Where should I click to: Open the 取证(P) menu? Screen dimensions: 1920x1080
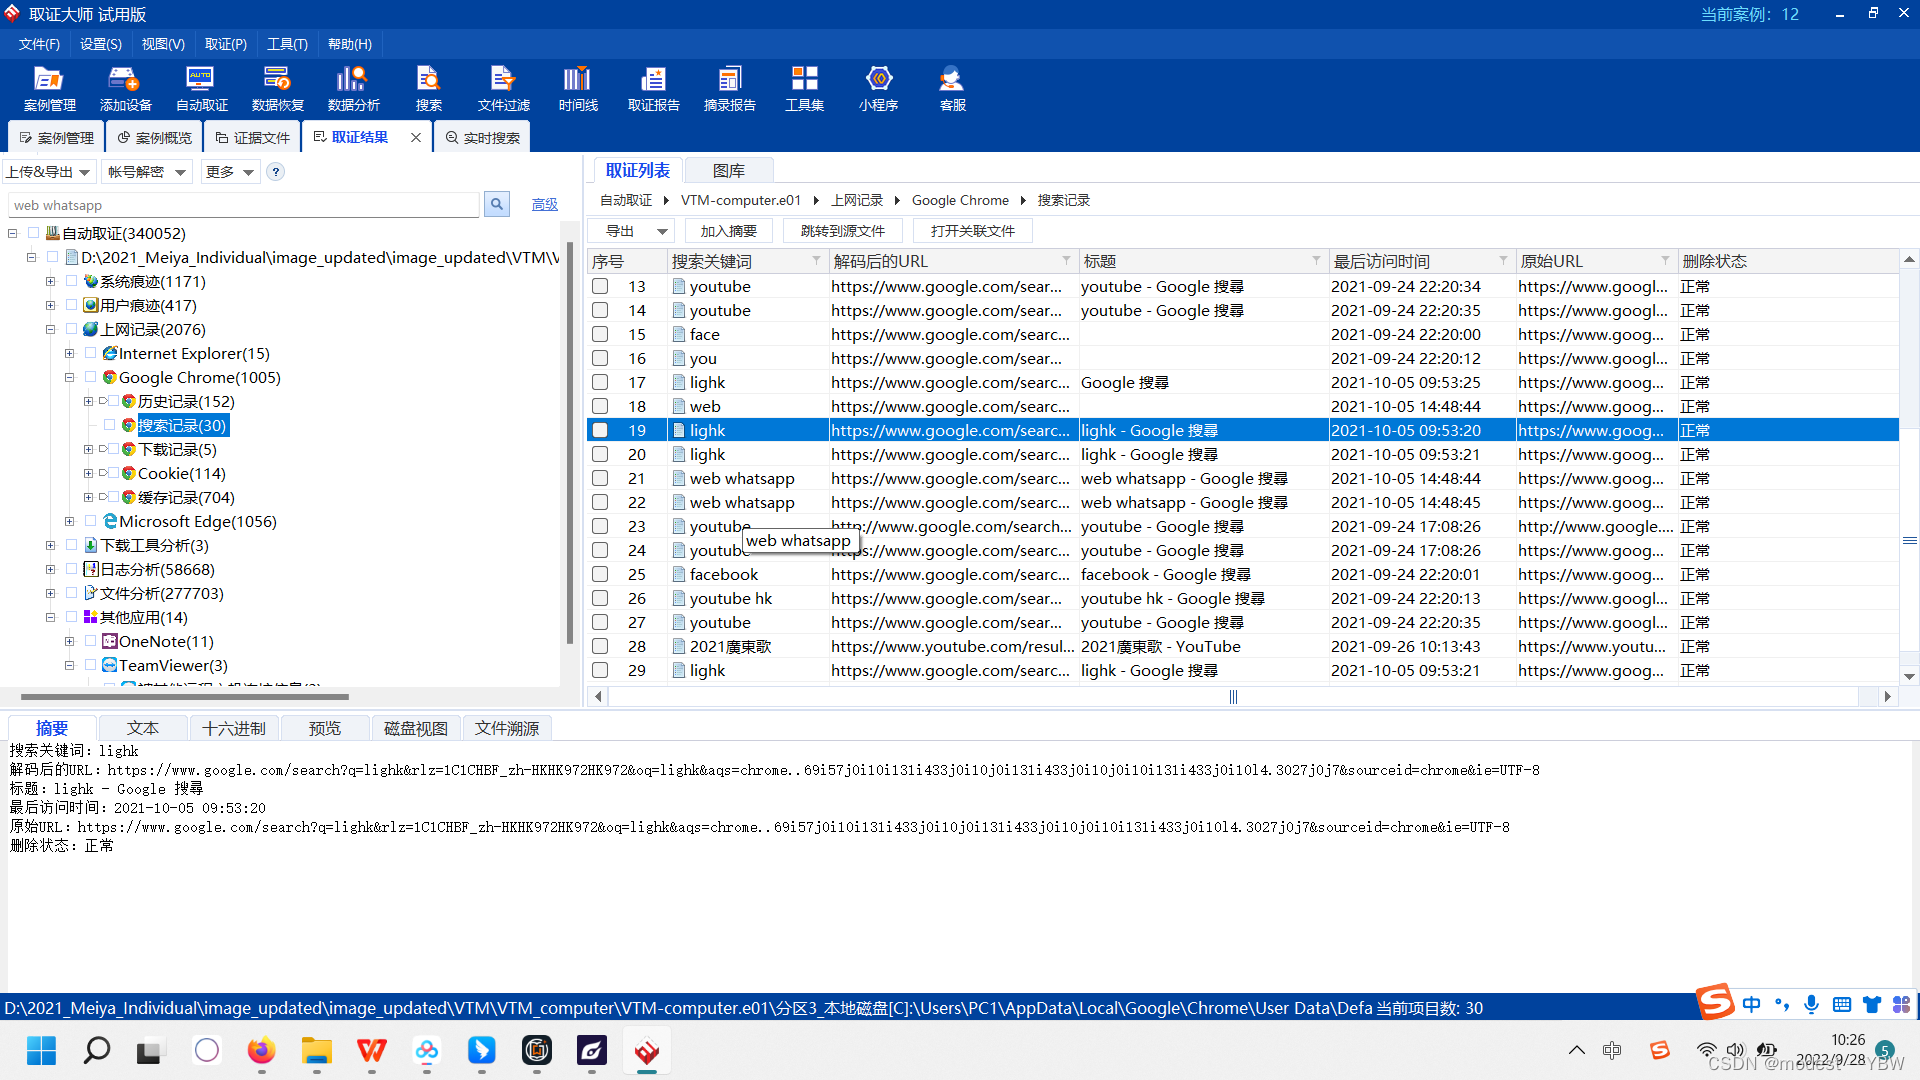click(x=225, y=44)
